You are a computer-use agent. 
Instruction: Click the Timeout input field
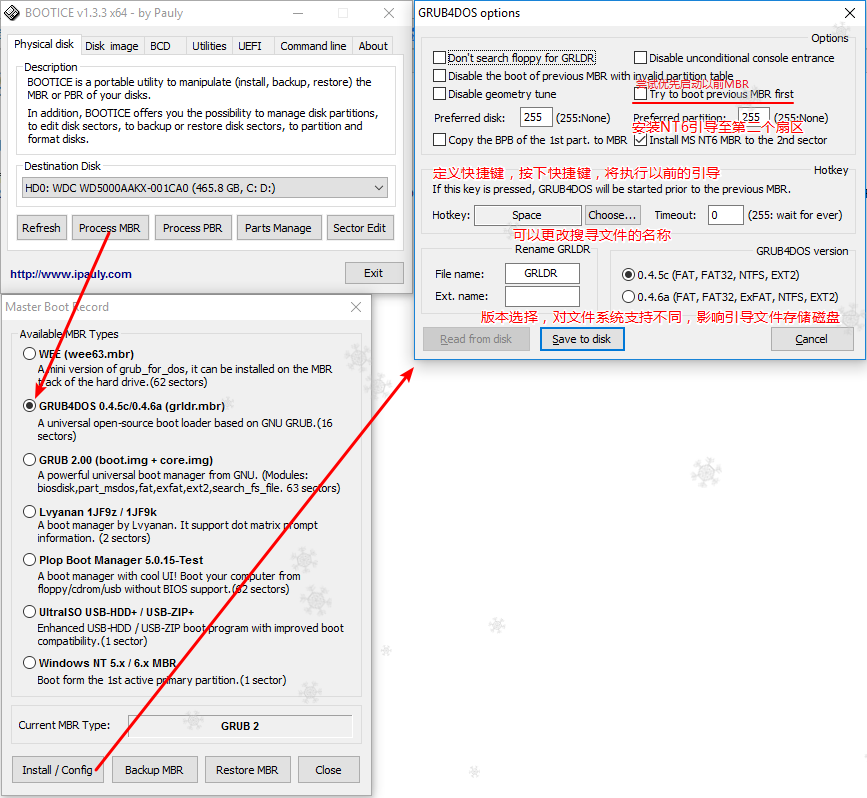click(x=725, y=215)
